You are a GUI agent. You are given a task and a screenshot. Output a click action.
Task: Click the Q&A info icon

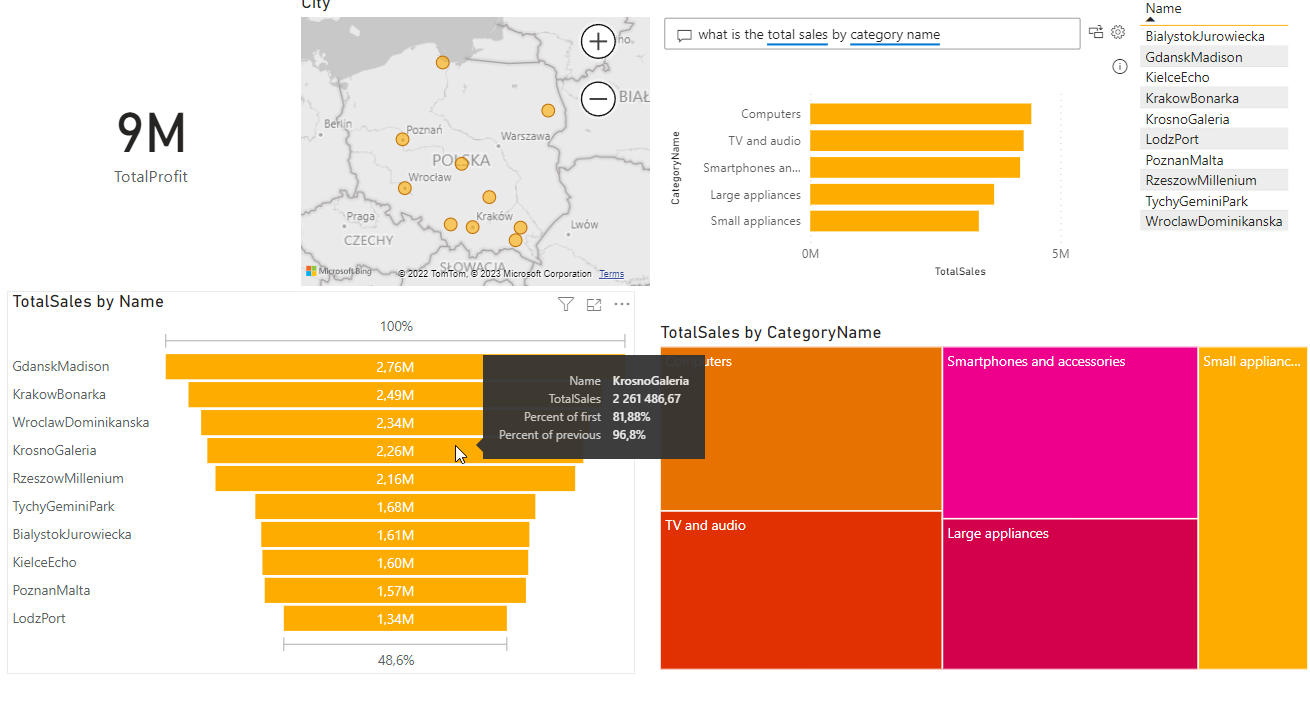(x=1120, y=67)
